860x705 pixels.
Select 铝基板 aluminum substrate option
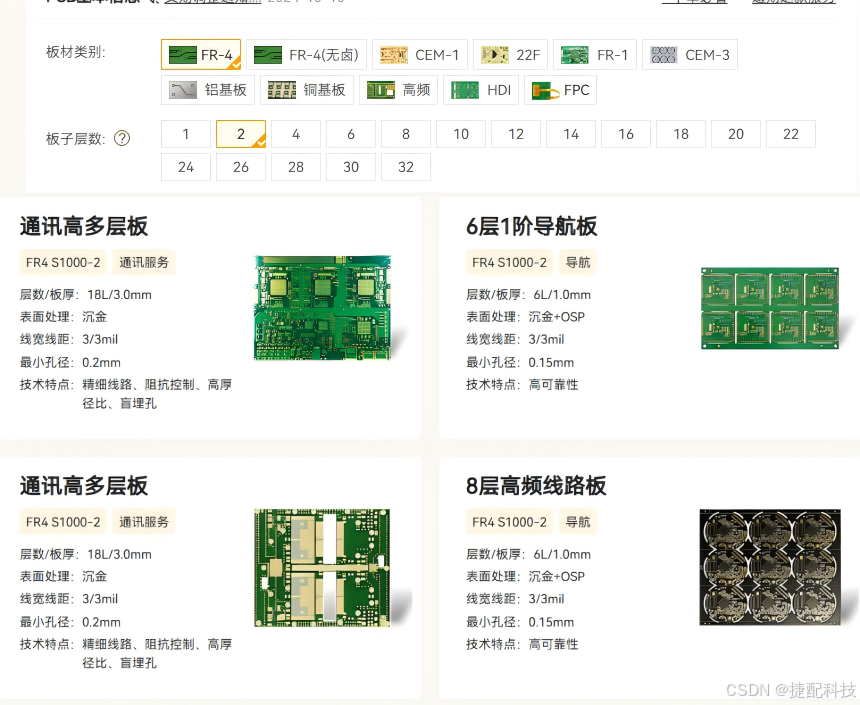208,90
